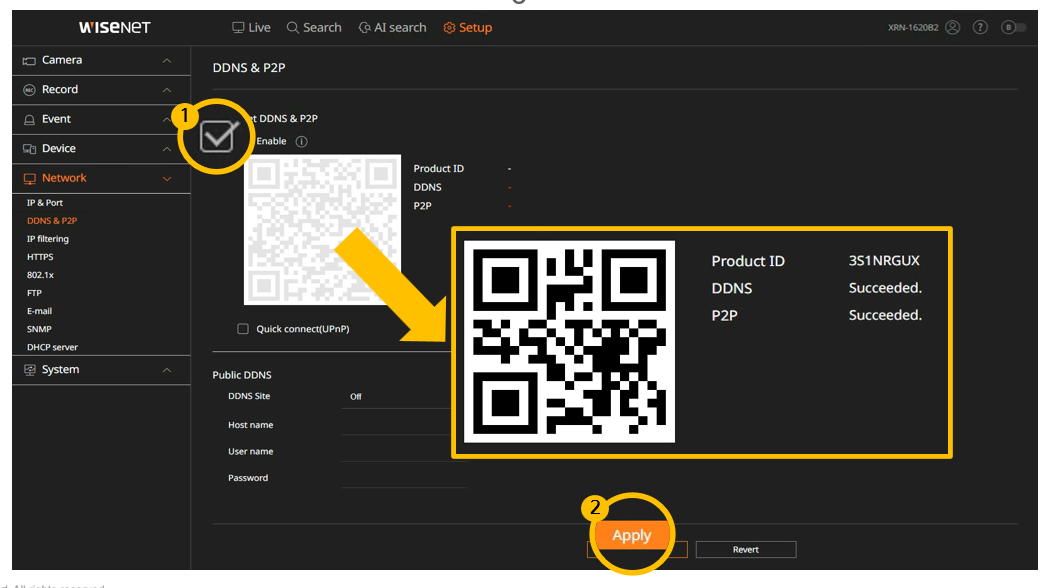
Task: Click the Event bell icon in sidebar
Action: (29, 120)
